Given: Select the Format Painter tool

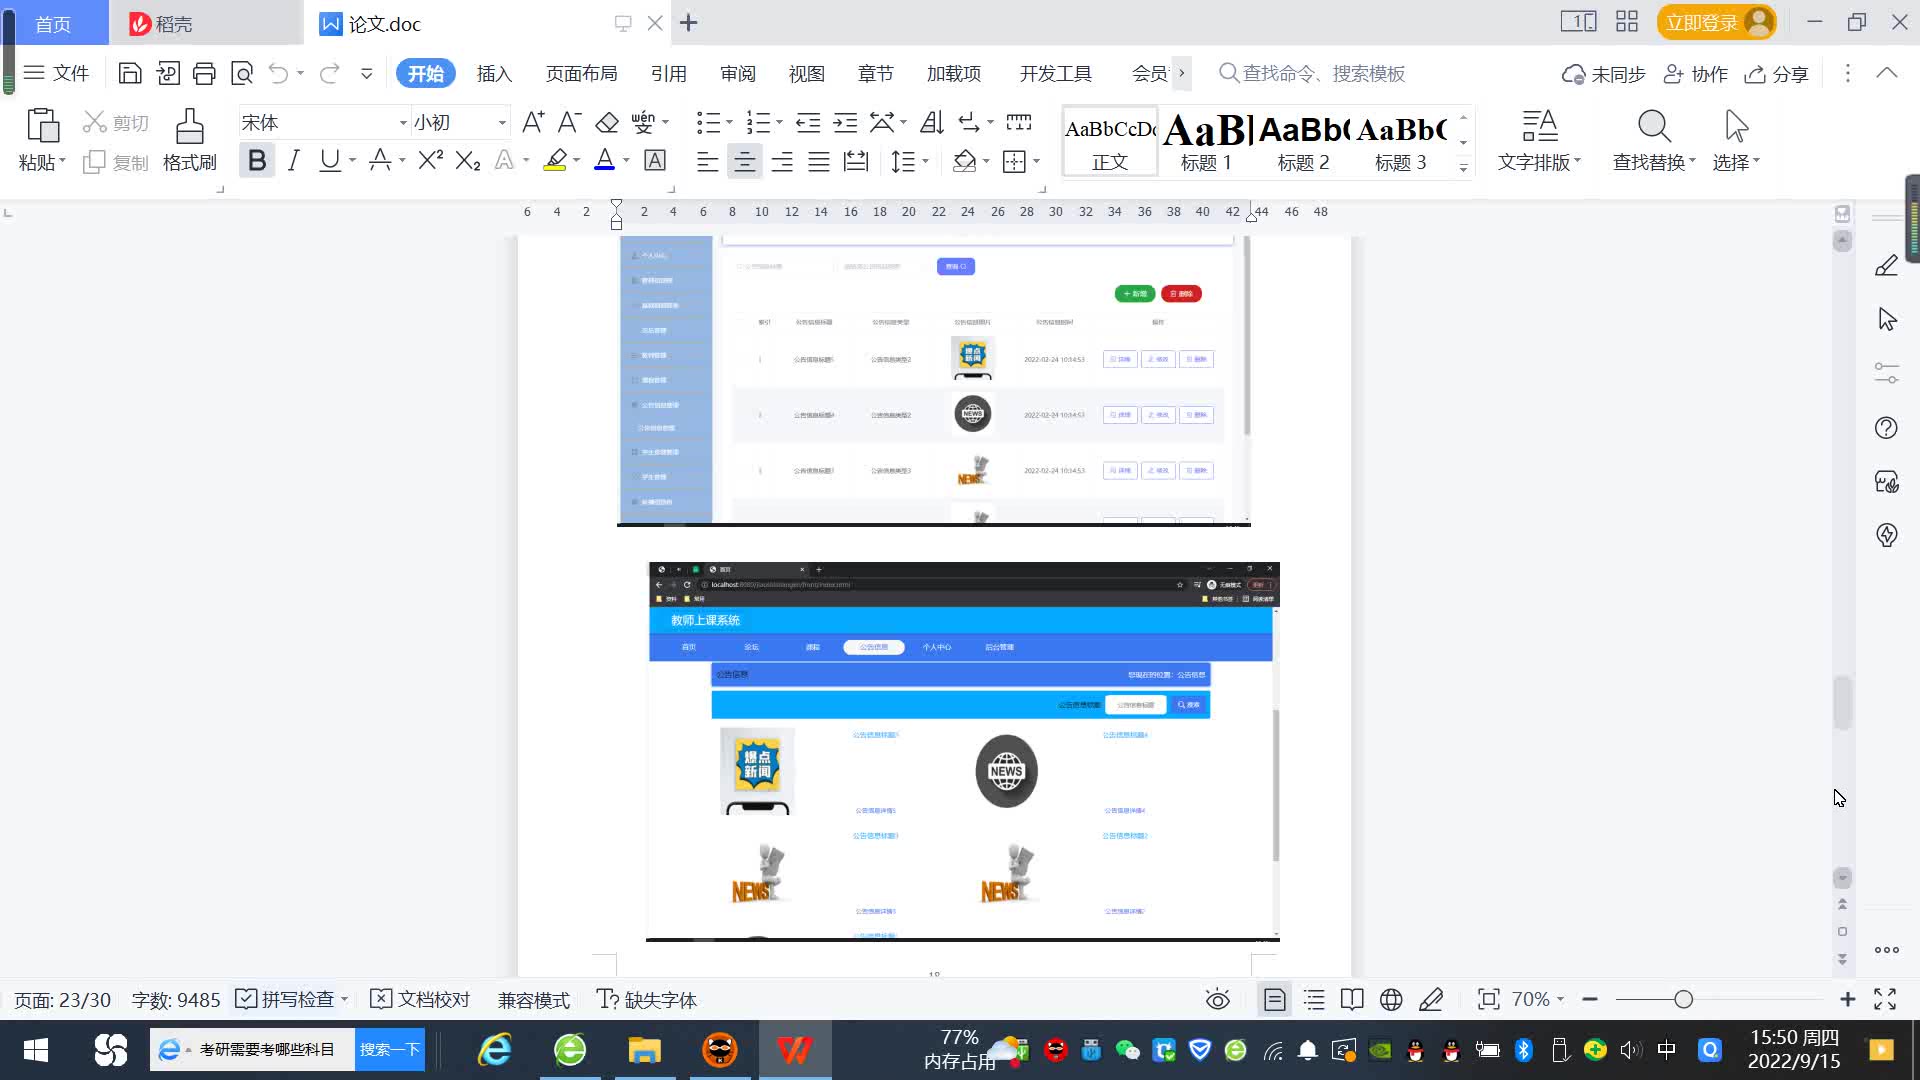Looking at the screenshot, I should 189,139.
